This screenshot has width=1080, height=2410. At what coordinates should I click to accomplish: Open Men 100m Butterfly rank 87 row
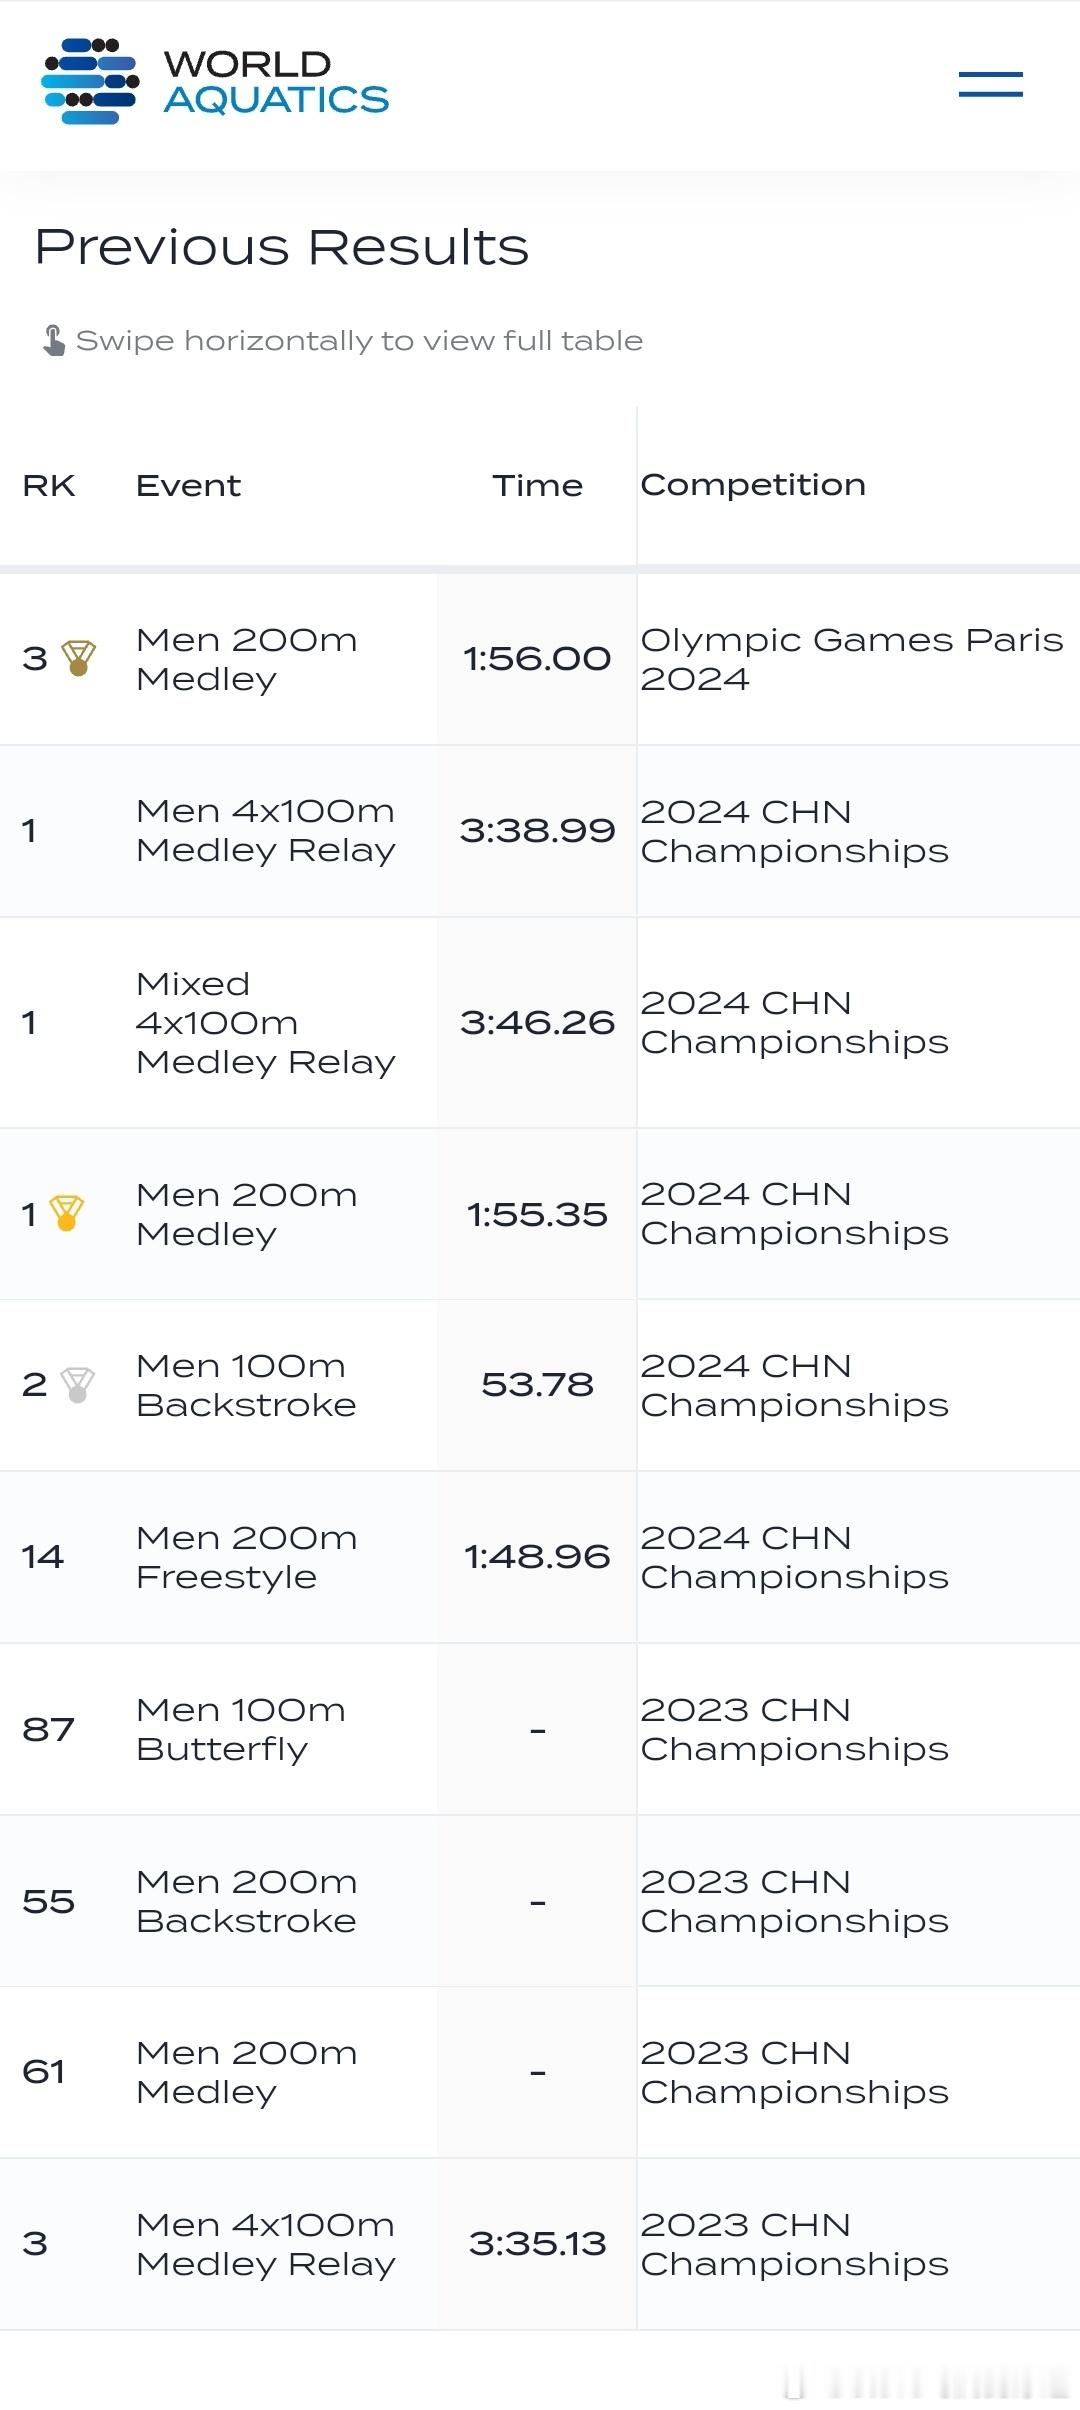pos(540,1729)
